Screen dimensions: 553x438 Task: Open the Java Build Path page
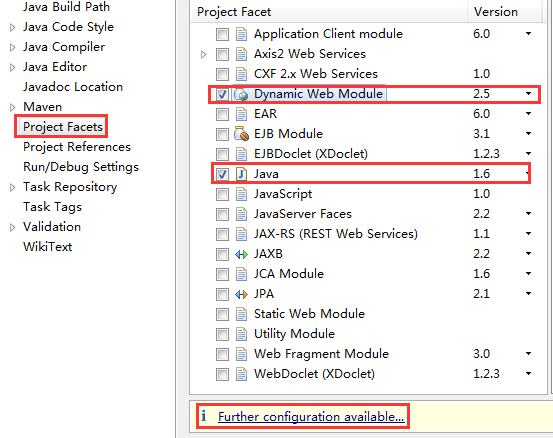[x=66, y=7]
